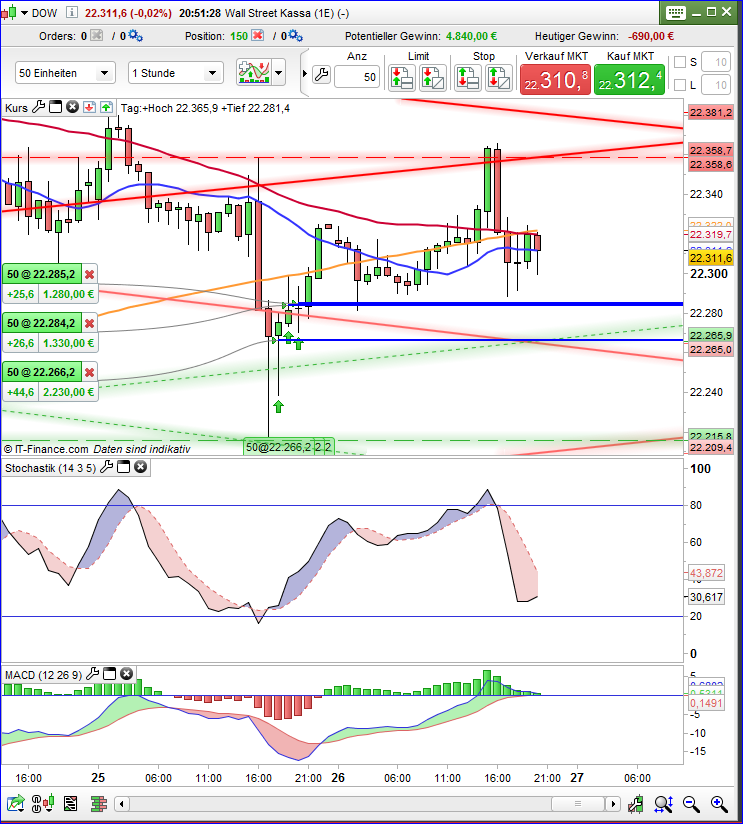Open the order list icon in bottom toolbar

pos(70,804)
